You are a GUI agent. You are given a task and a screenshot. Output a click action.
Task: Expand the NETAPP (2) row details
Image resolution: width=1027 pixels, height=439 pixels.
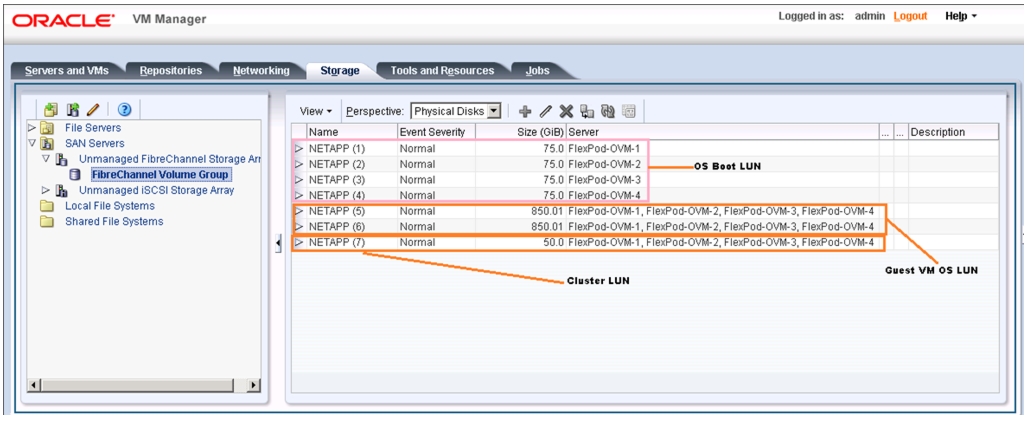pyautogui.click(x=299, y=164)
